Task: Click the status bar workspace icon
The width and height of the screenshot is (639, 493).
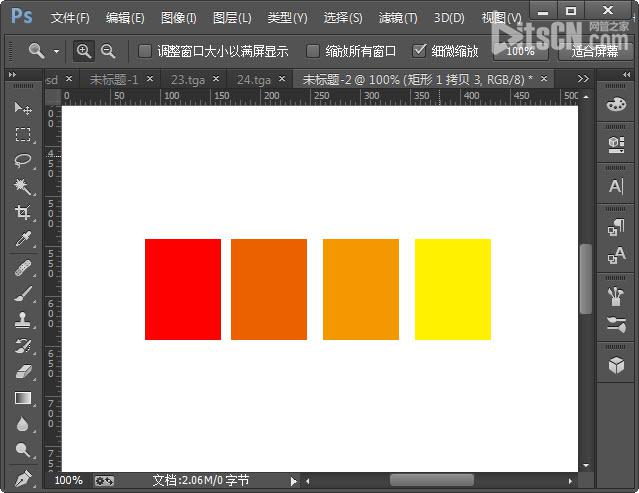Action: pos(104,481)
